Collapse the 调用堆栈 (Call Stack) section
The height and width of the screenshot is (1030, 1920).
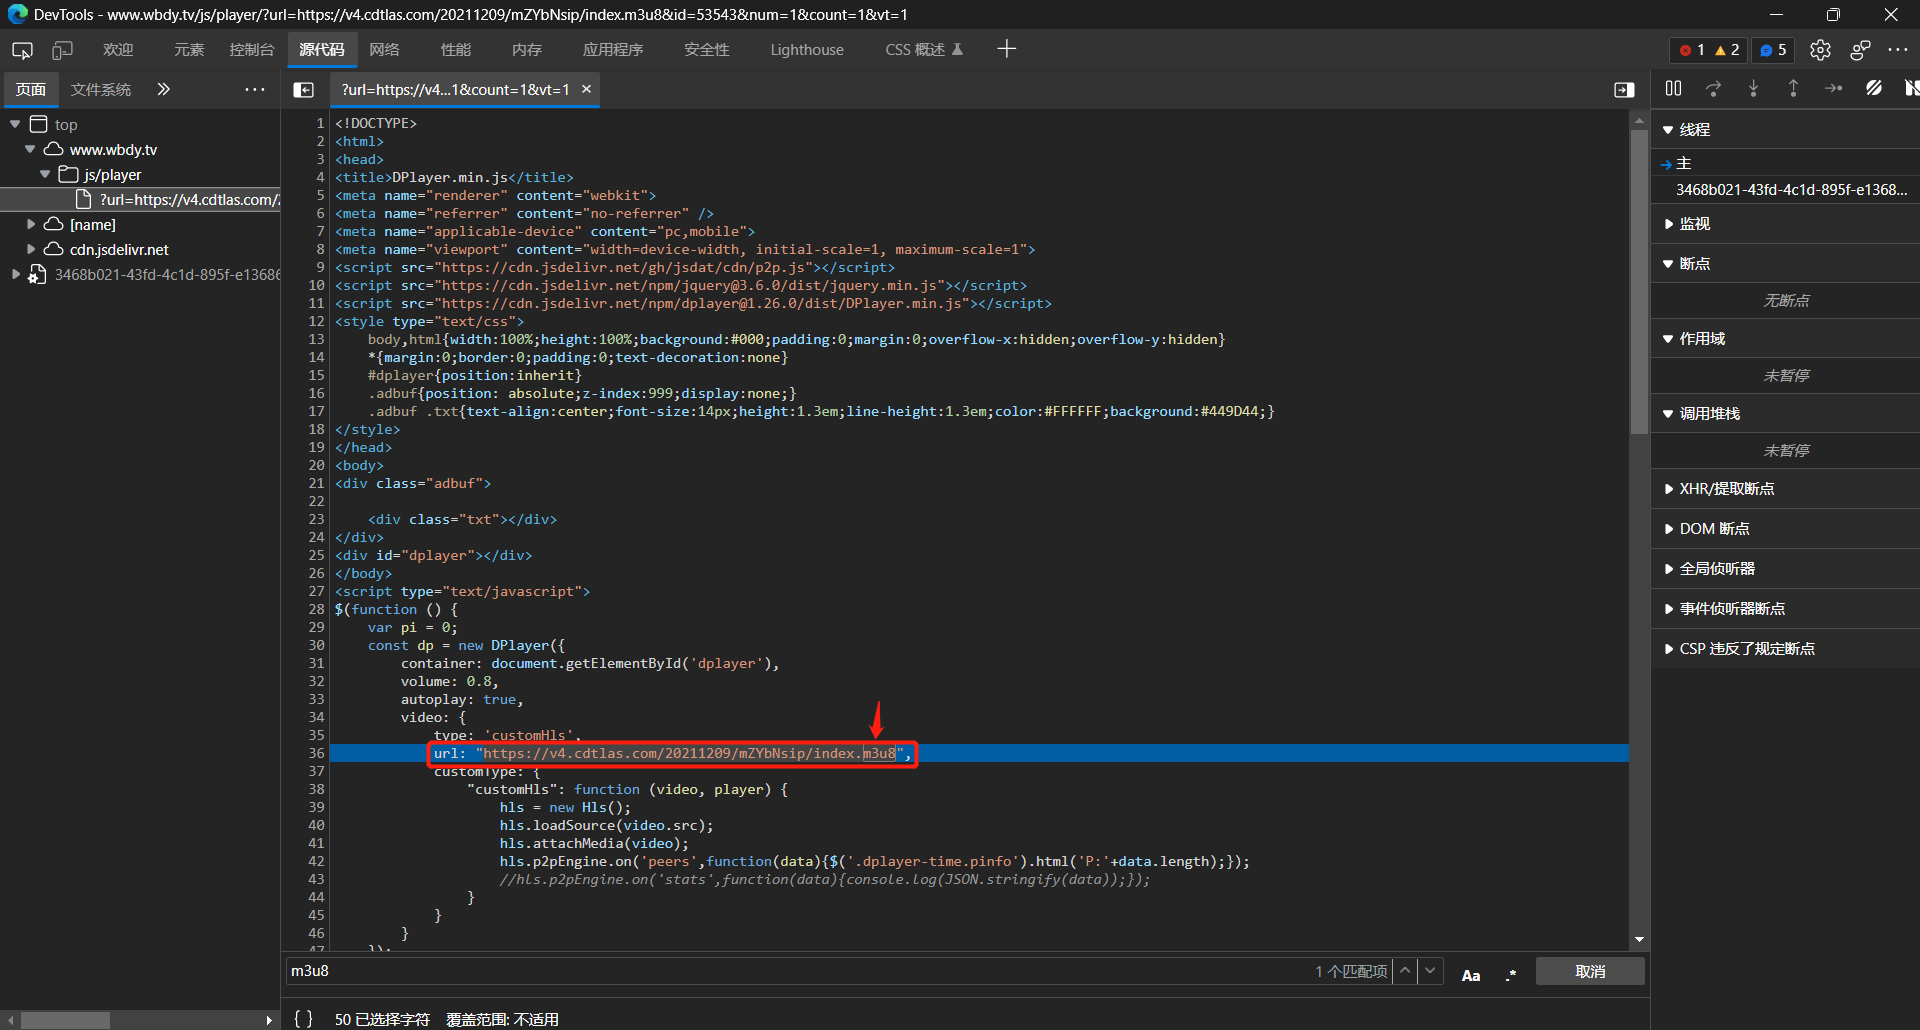coord(1785,414)
